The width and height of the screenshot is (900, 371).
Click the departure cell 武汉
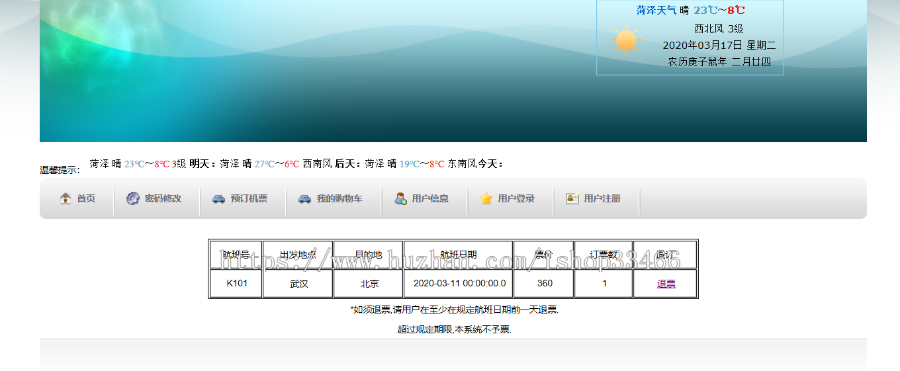(x=298, y=284)
